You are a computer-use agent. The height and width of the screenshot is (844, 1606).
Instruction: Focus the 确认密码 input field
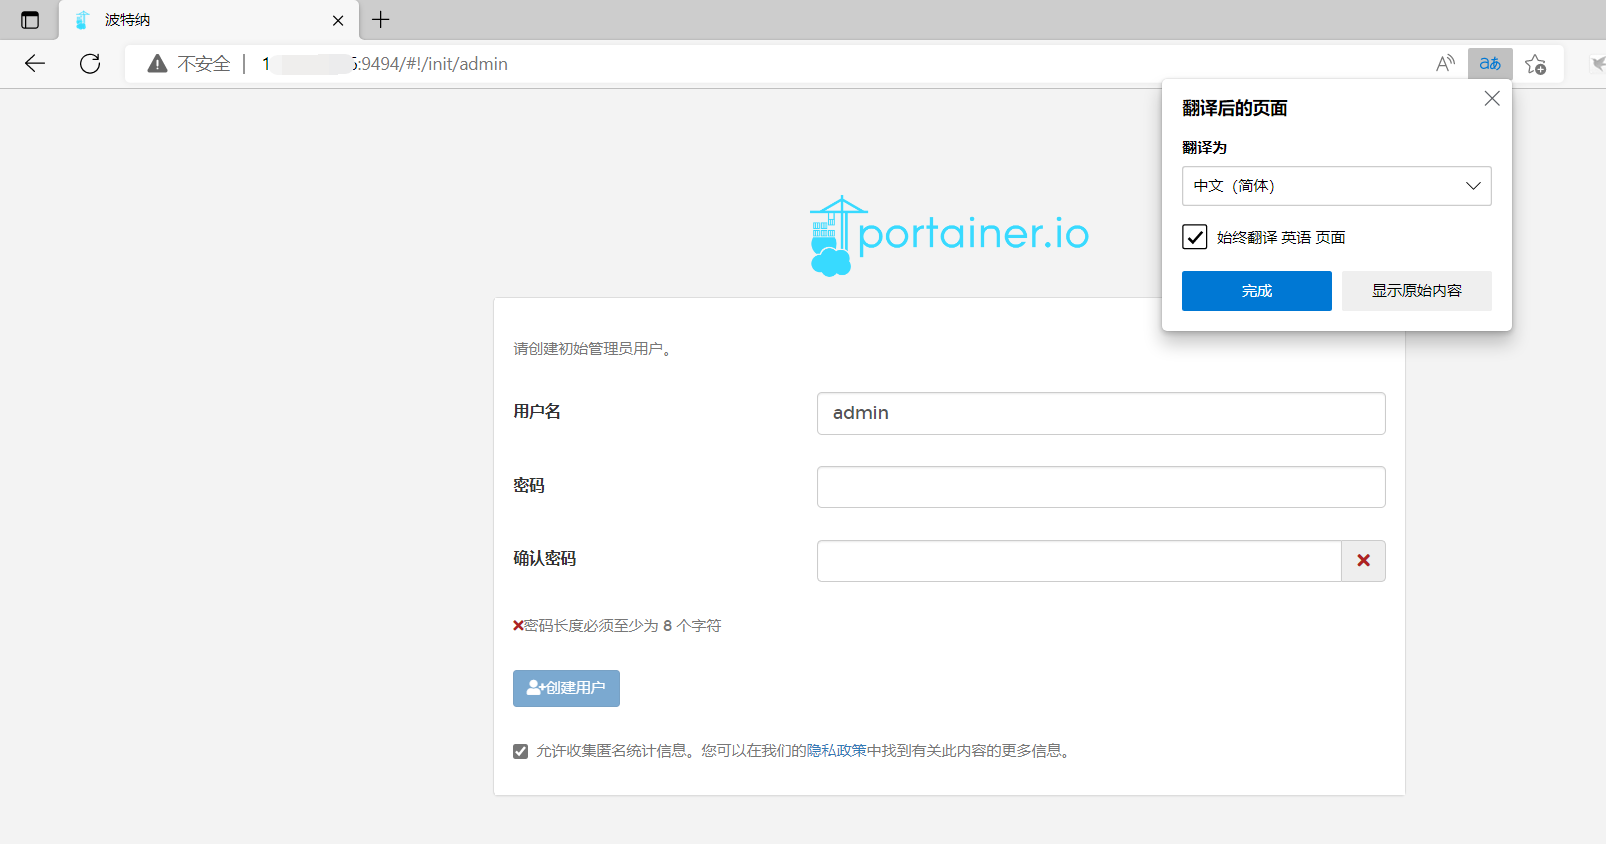click(1079, 561)
